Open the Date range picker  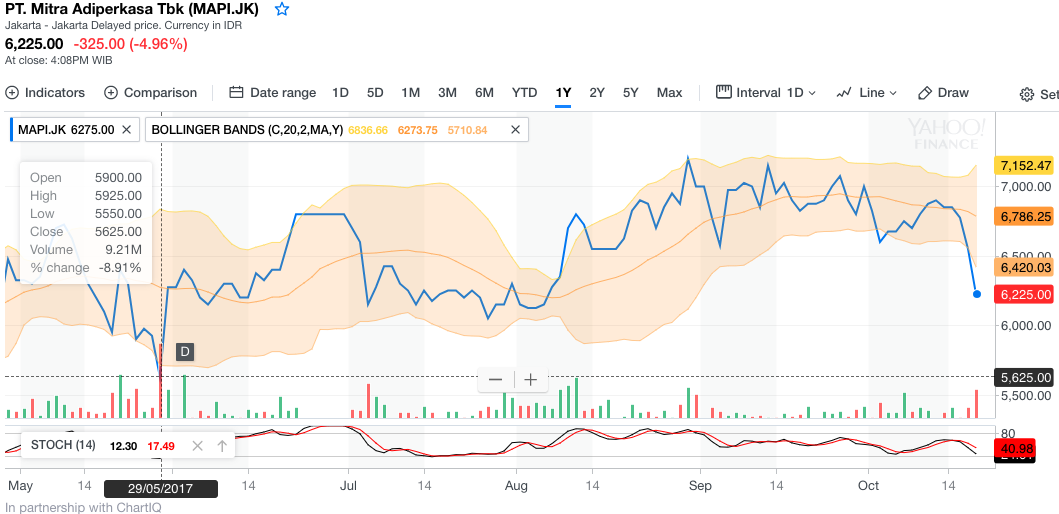273,93
